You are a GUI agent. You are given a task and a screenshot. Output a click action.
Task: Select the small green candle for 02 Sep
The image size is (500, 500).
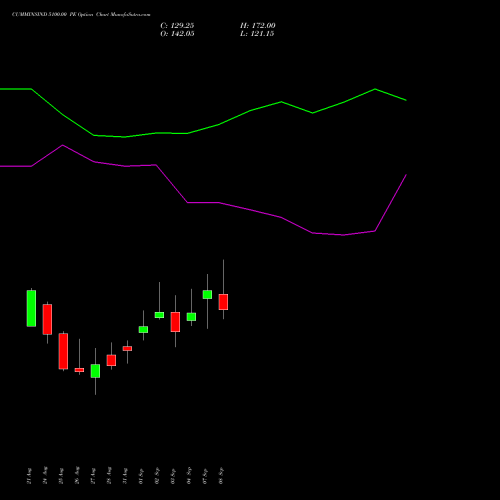[159, 315]
